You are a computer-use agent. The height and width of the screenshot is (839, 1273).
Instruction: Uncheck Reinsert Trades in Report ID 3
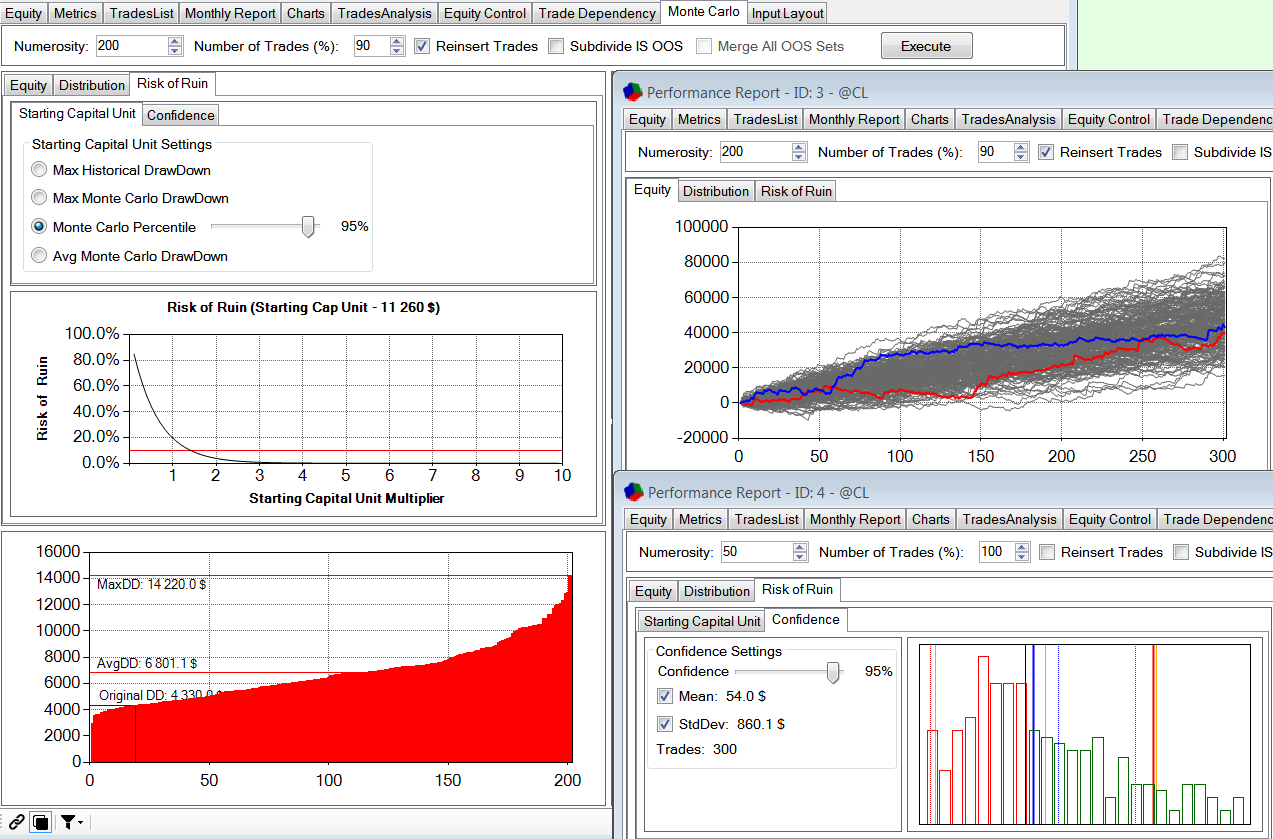1046,152
